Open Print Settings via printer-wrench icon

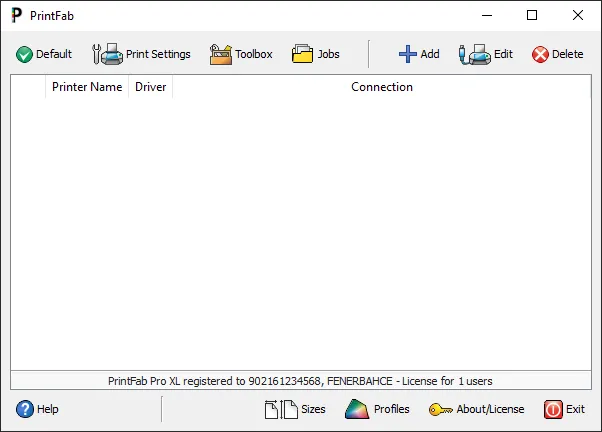(x=107, y=54)
